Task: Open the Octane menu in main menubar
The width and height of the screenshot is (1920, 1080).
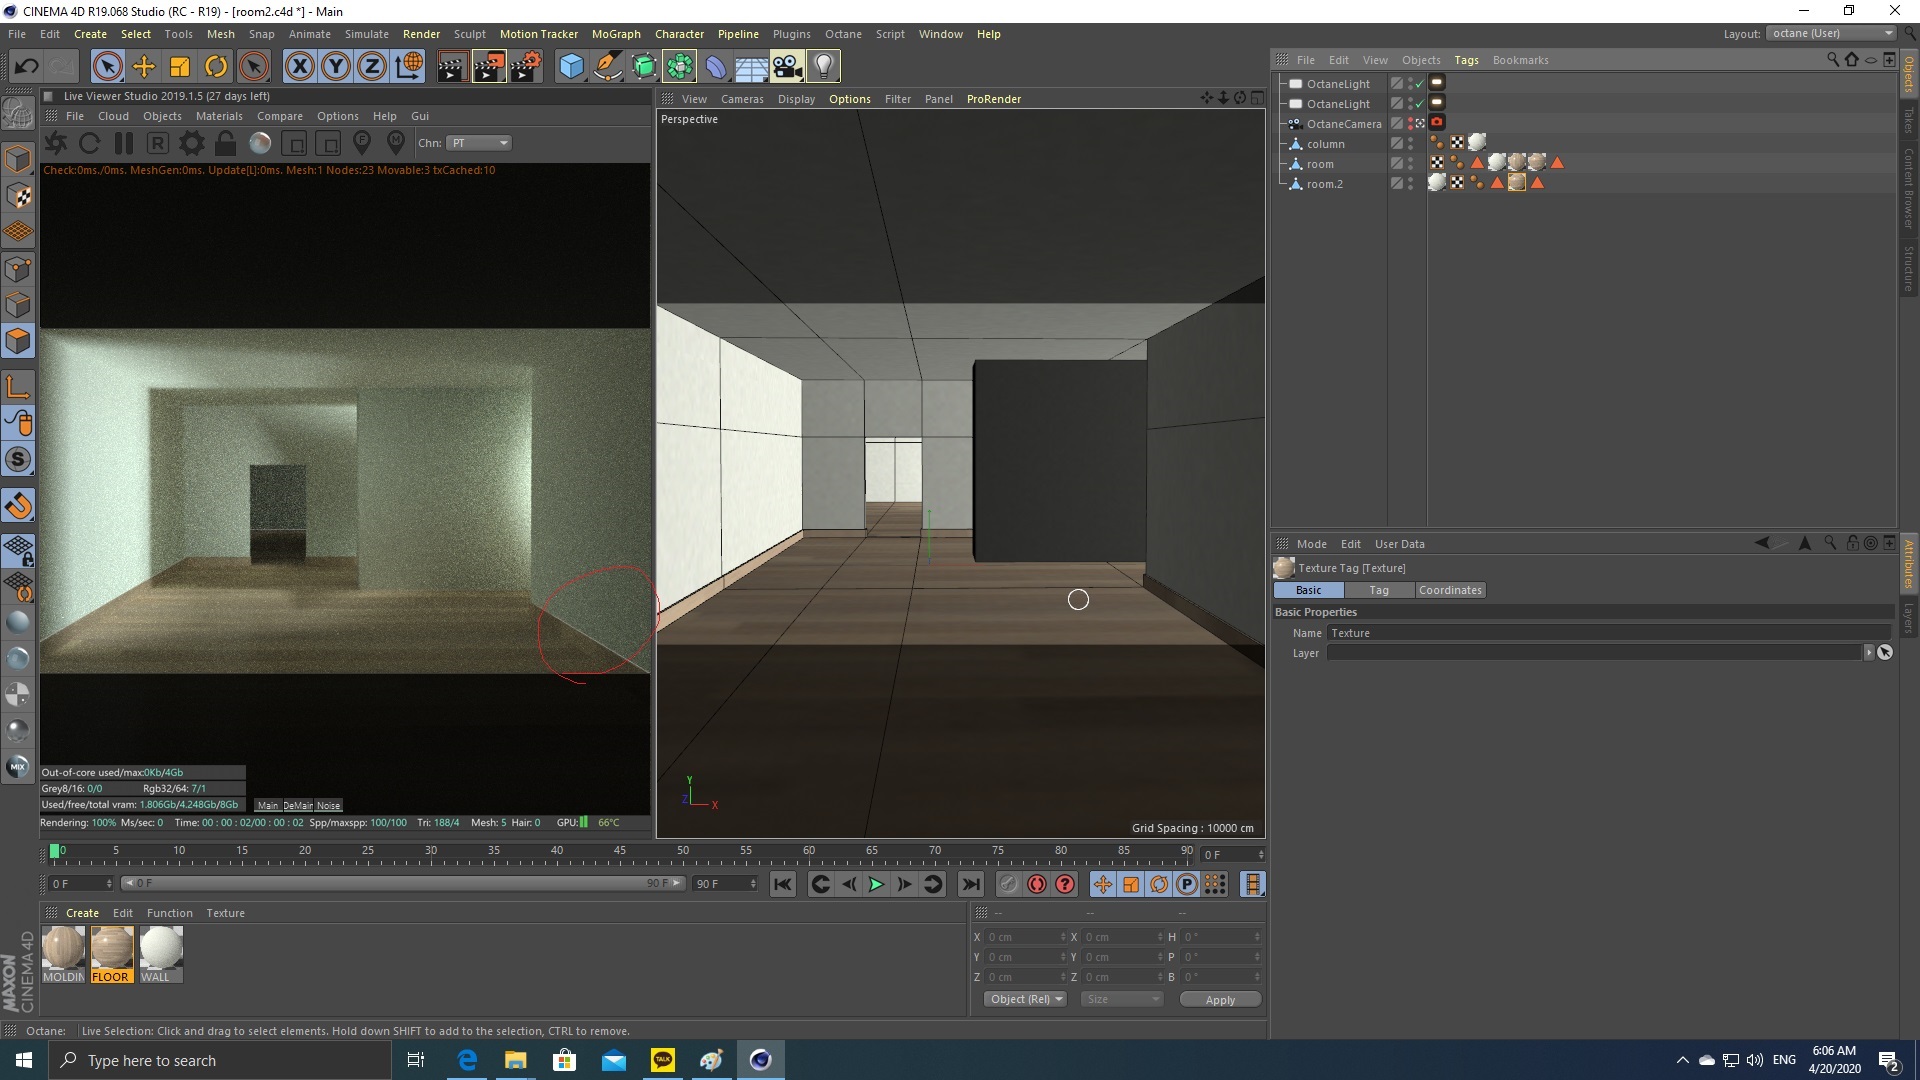Action: (x=843, y=34)
